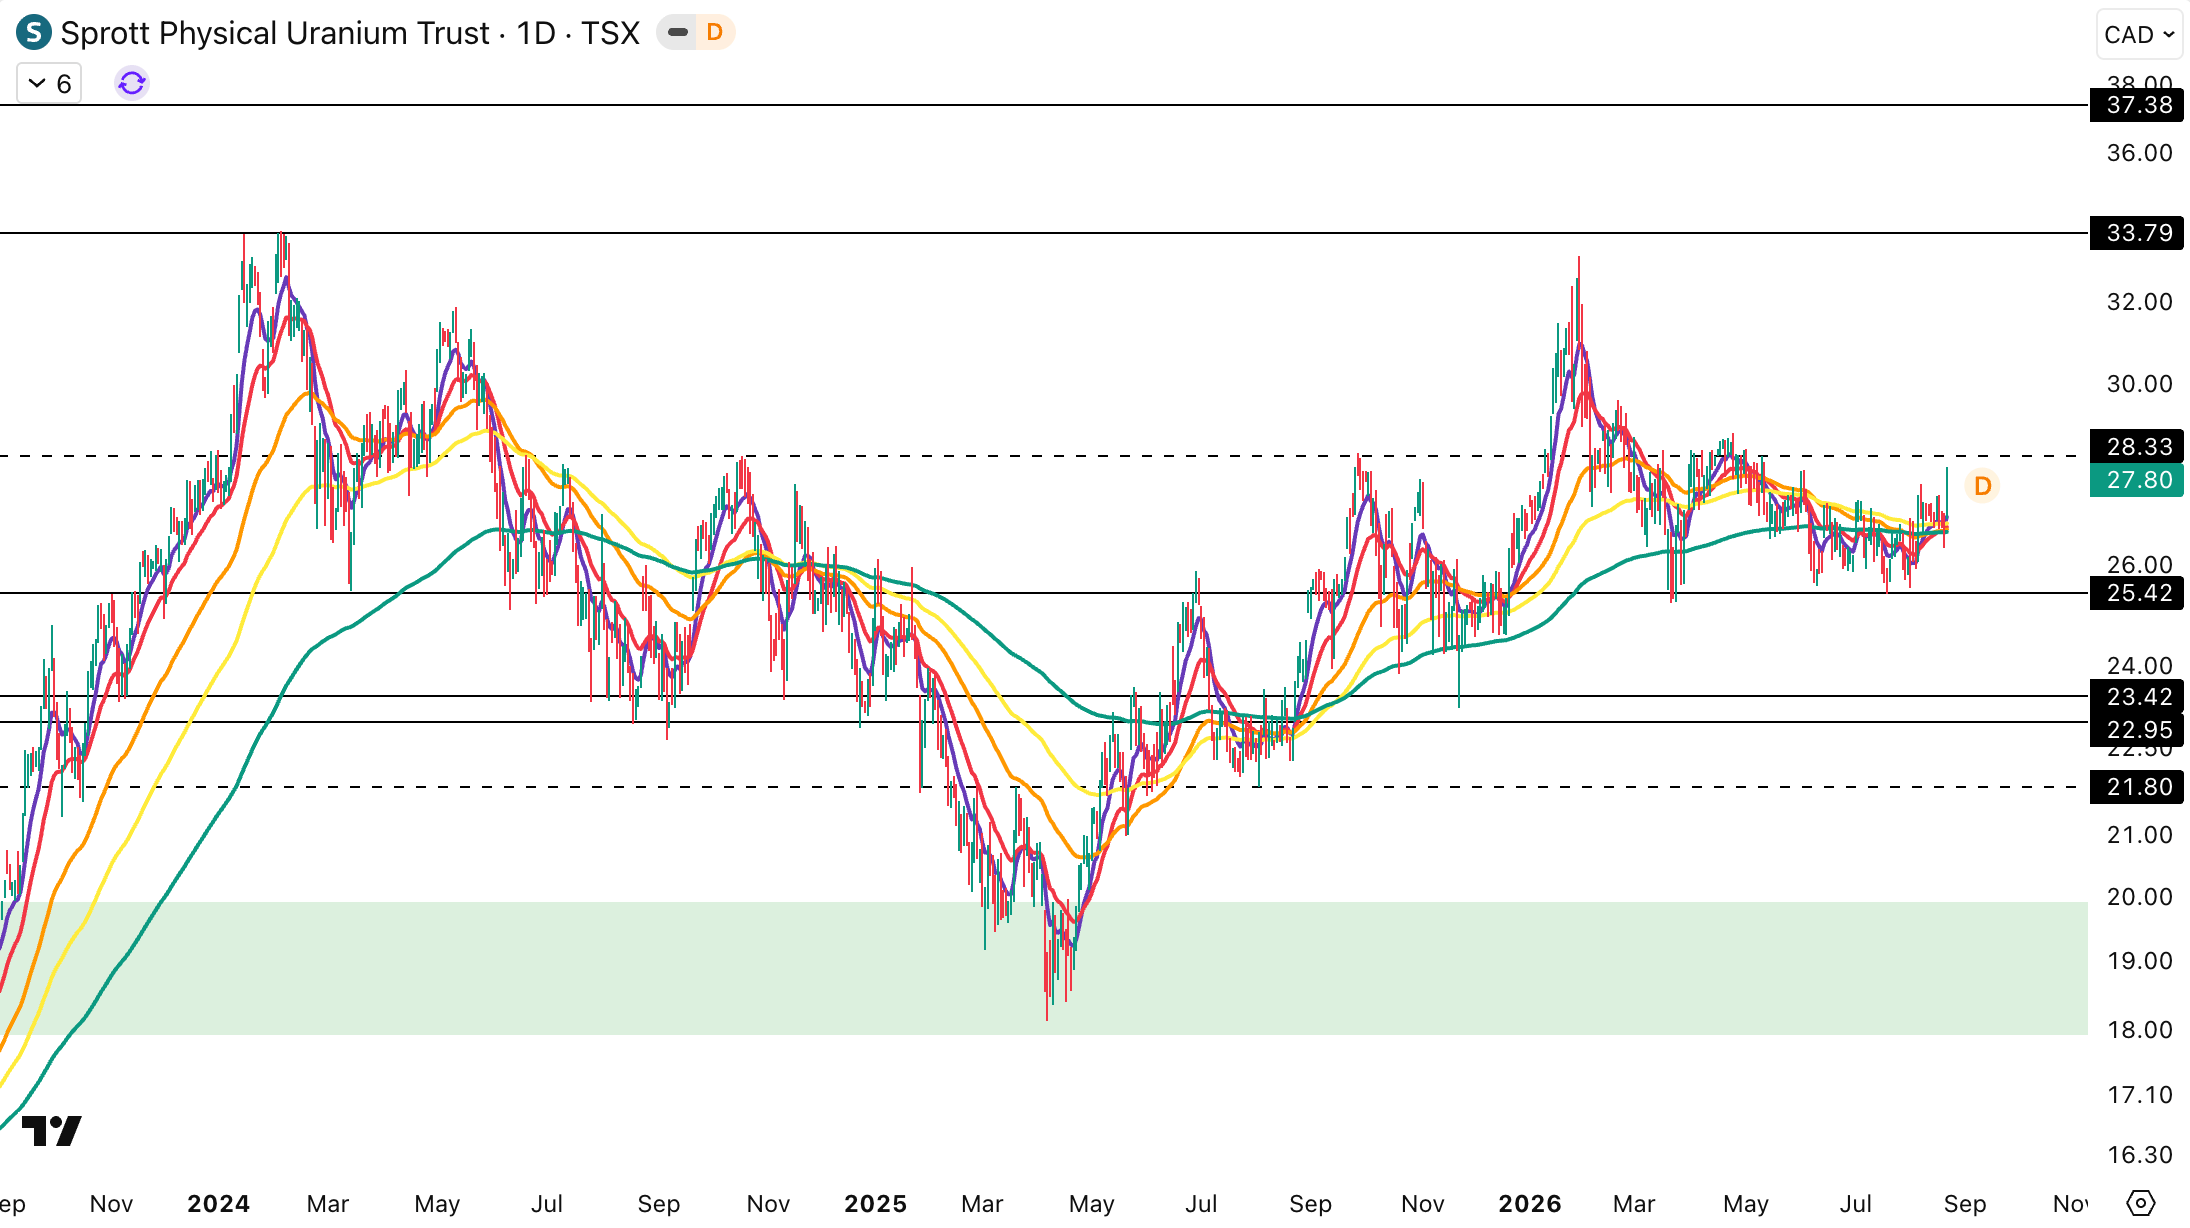Click the 30.00 price axis tick
Viewport: 2190px width, 1228px height.
tap(2139, 384)
